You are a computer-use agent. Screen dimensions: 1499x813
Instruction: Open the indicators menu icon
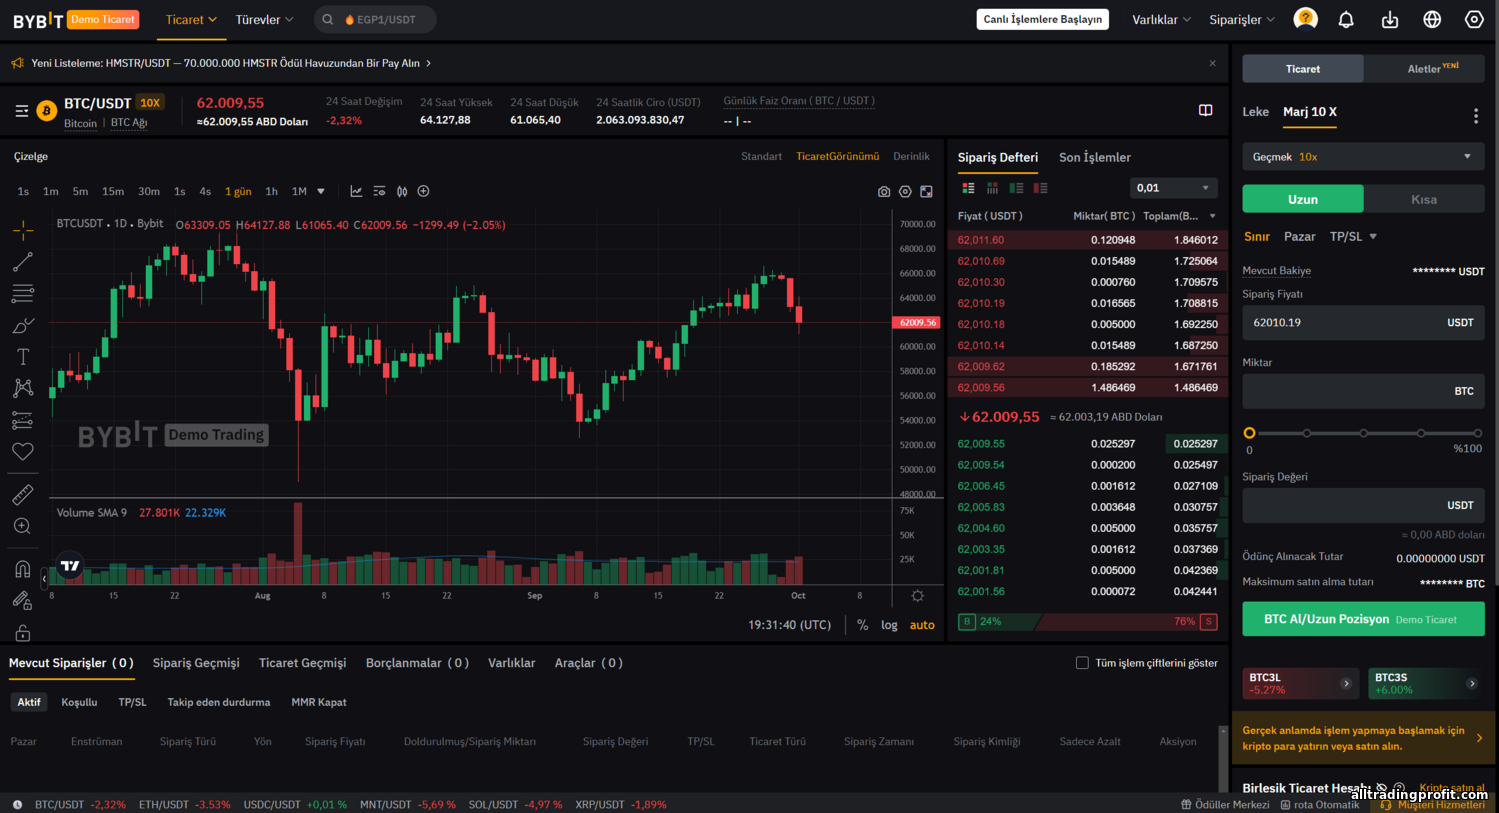click(x=379, y=191)
